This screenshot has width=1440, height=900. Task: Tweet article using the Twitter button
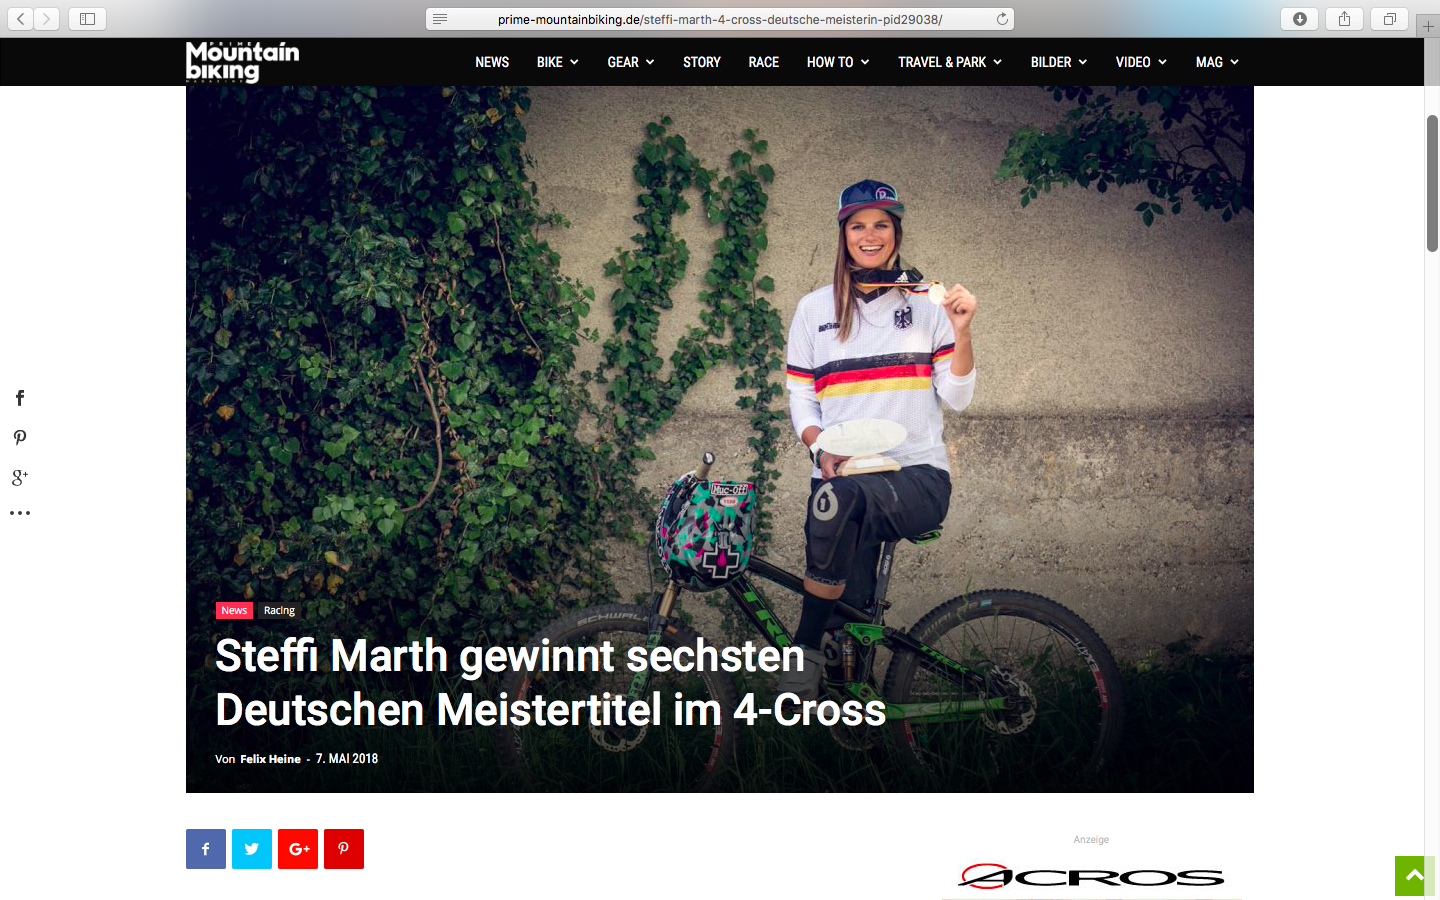[252, 849]
